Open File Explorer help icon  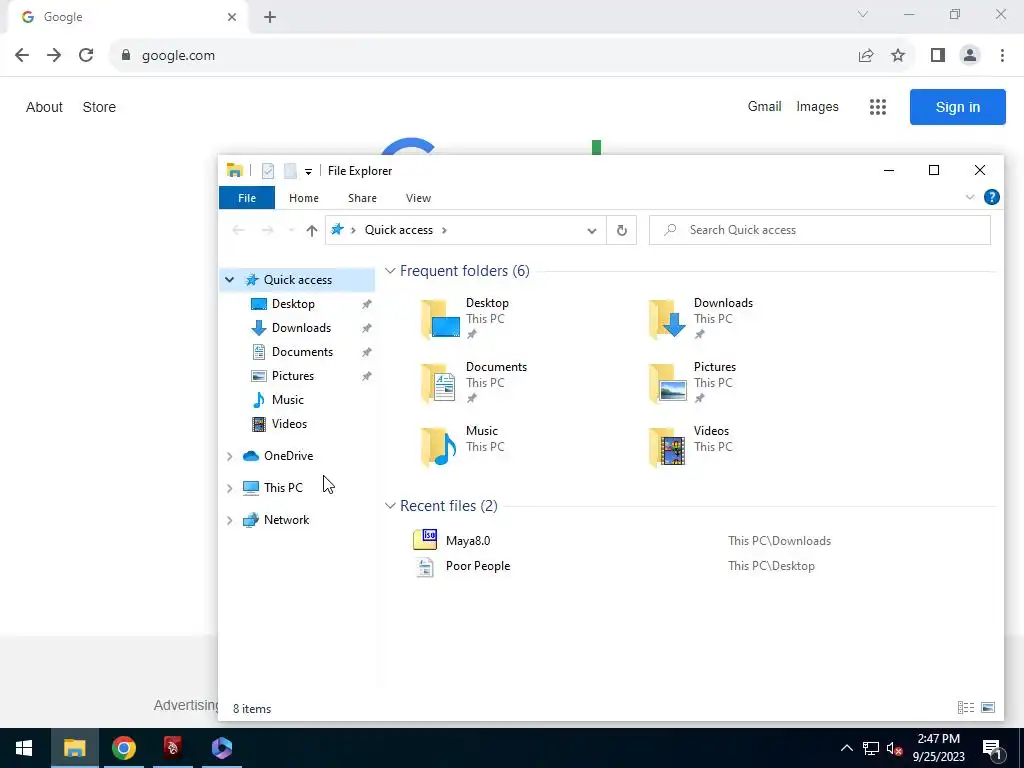(991, 197)
